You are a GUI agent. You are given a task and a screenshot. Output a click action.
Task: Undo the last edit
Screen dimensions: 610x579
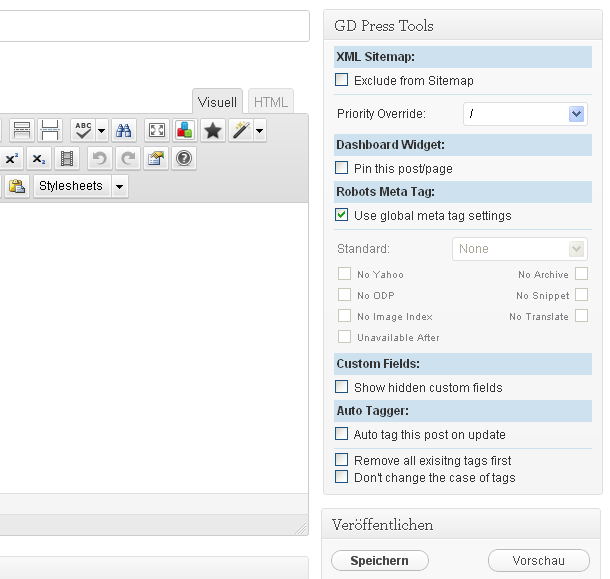coord(100,158)
